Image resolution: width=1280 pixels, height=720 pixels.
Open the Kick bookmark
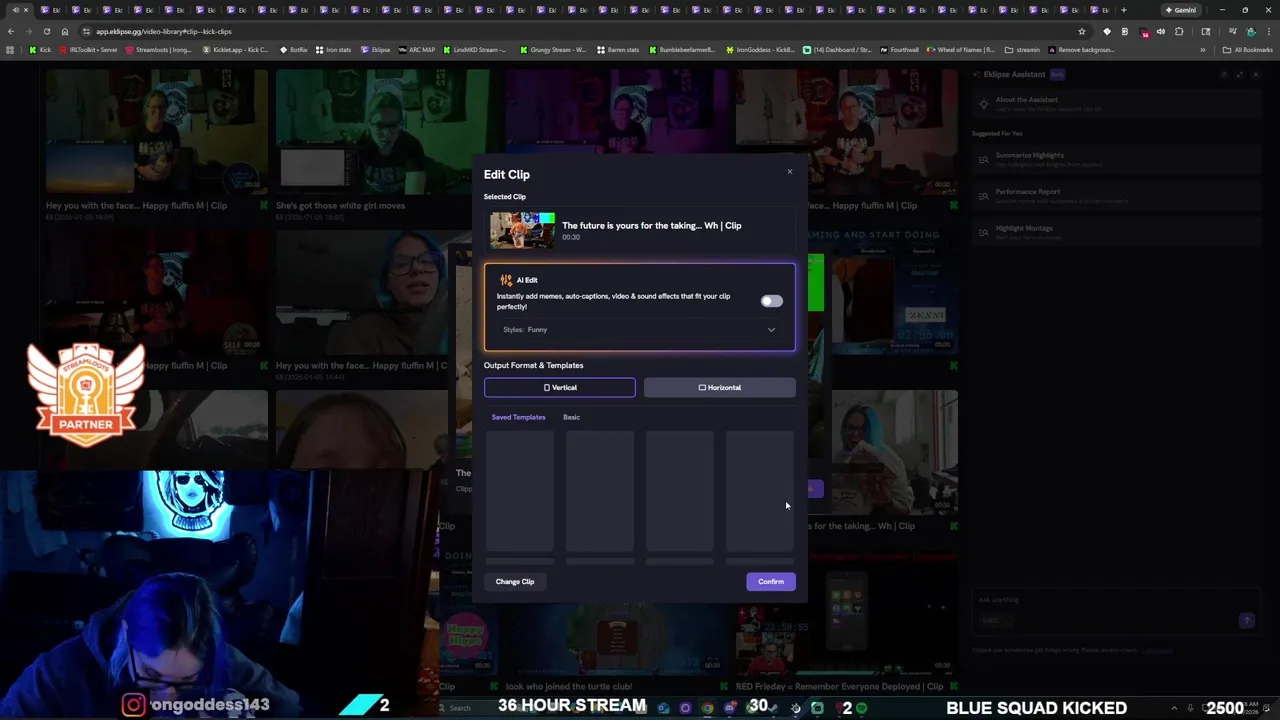click(40, 50)
